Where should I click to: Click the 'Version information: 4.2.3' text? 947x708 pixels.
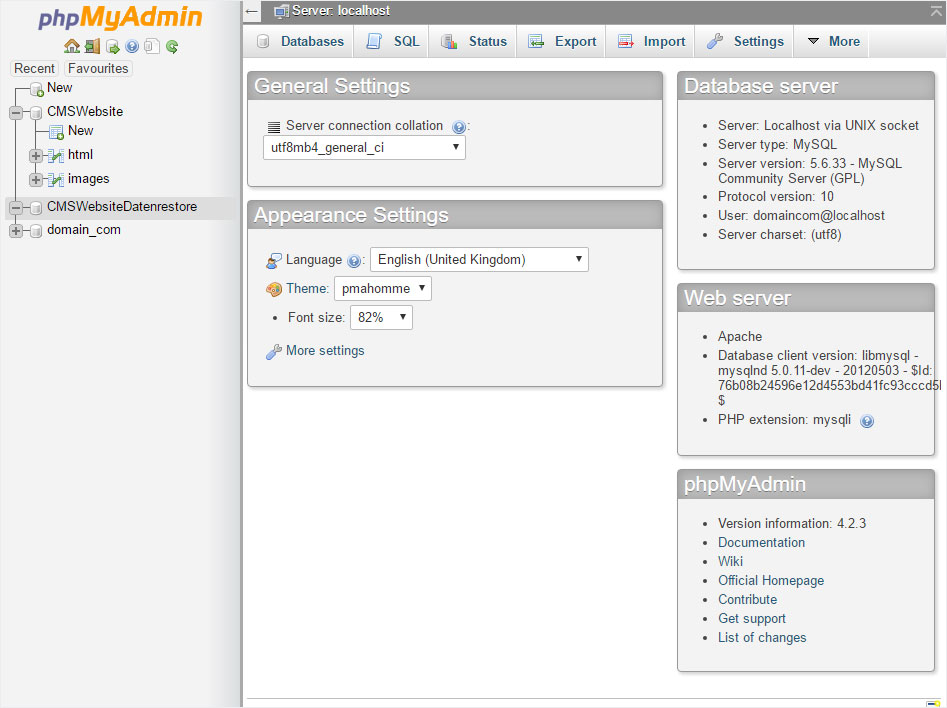click(x=792, y=523)
